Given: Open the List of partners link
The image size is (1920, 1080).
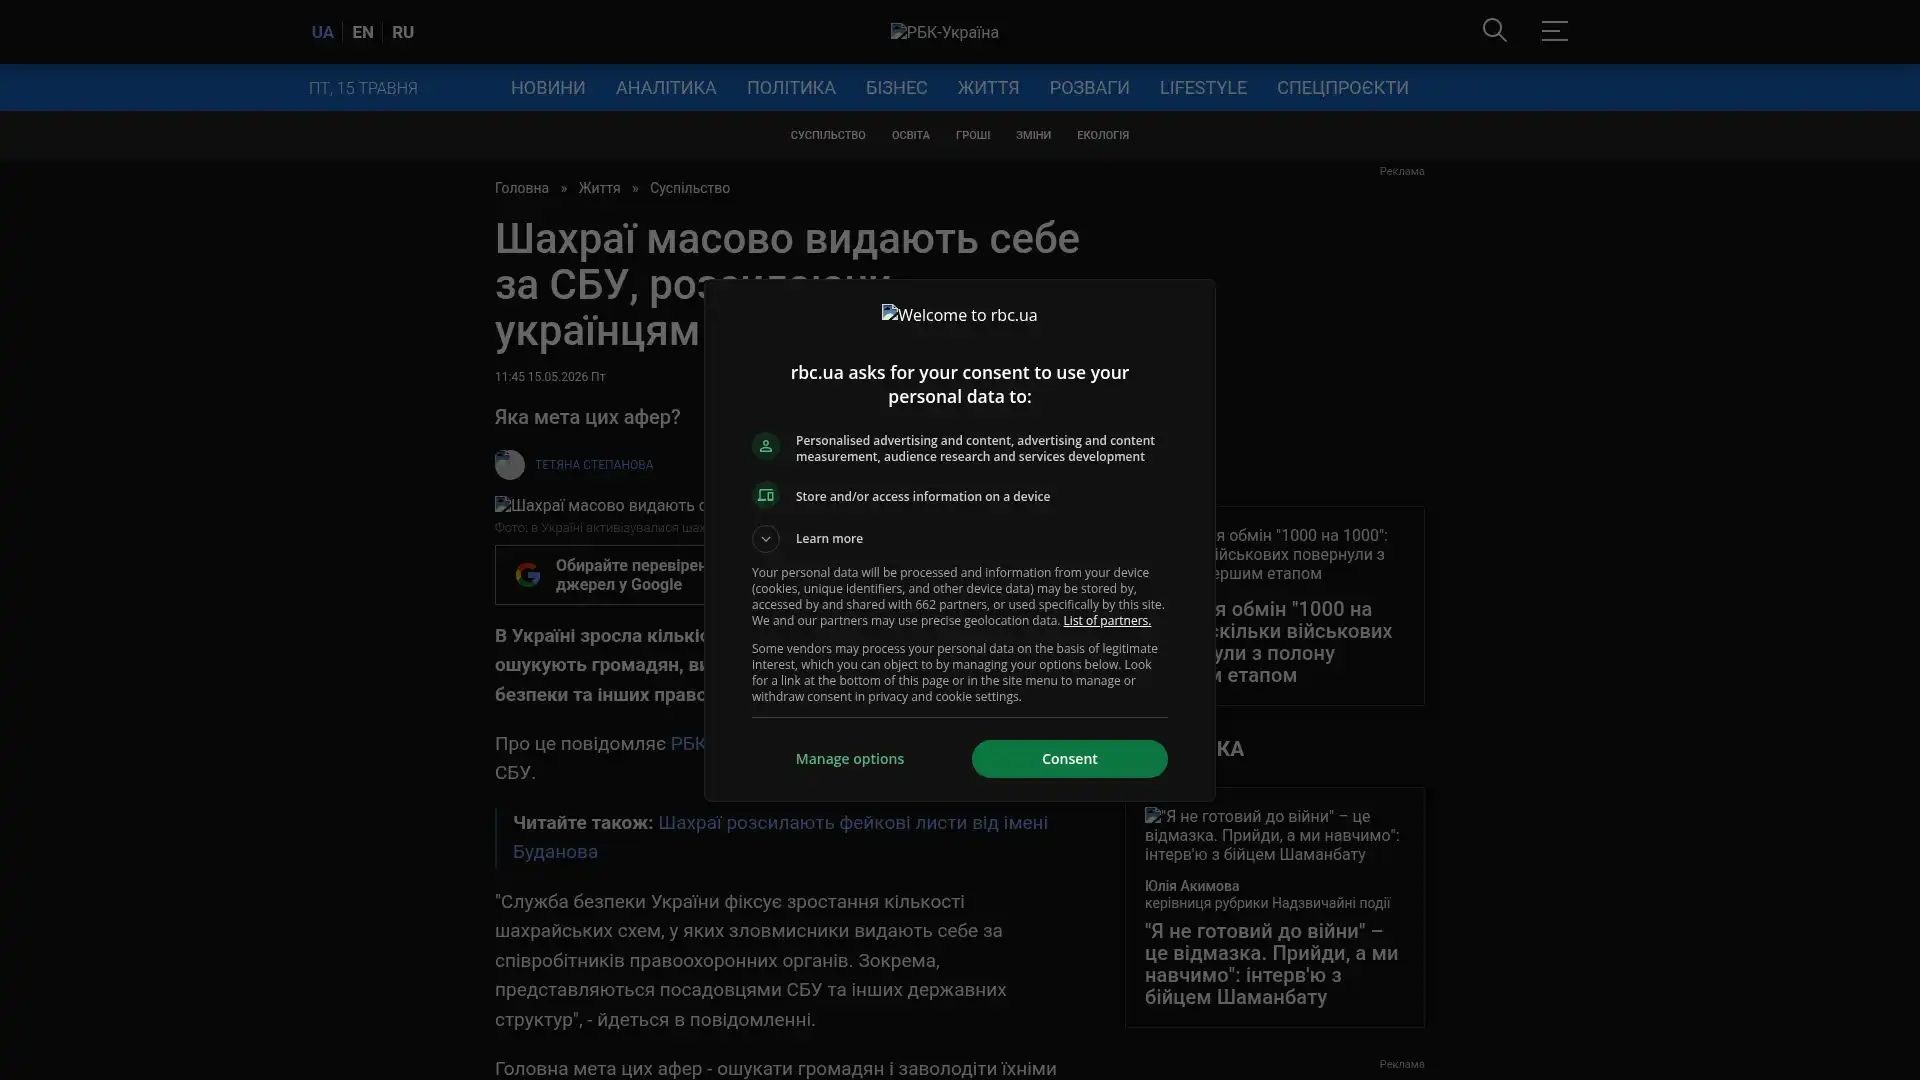Looking at the screenshot, I should (1106, 621).
